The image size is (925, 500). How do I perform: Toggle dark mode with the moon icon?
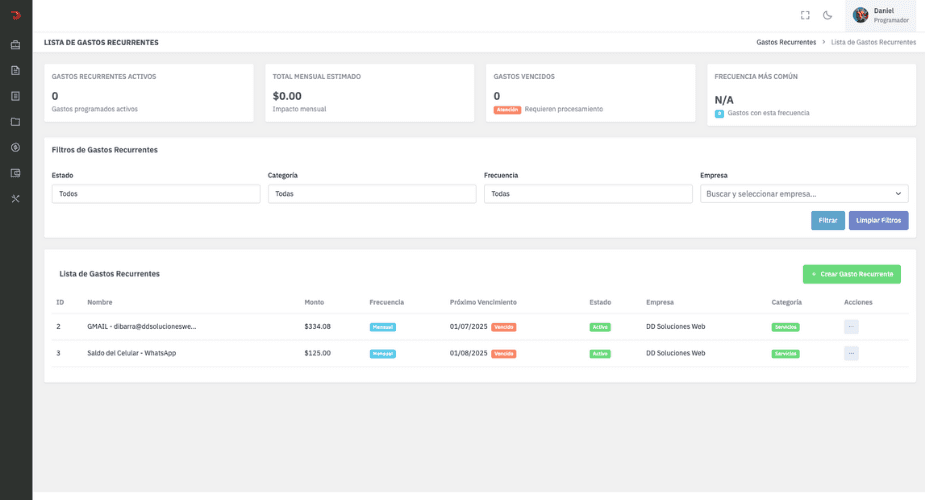click(827, 15)
